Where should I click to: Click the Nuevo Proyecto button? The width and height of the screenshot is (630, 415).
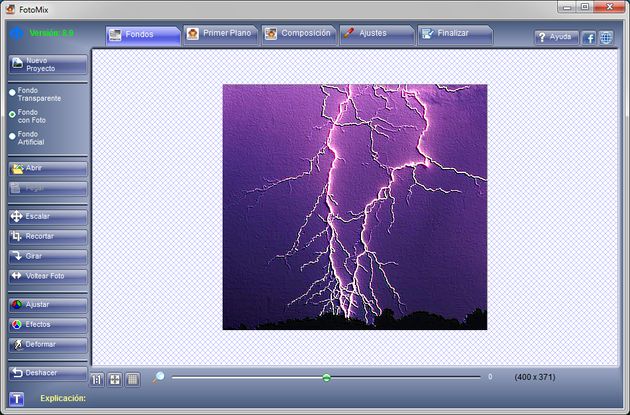point(47,65)
